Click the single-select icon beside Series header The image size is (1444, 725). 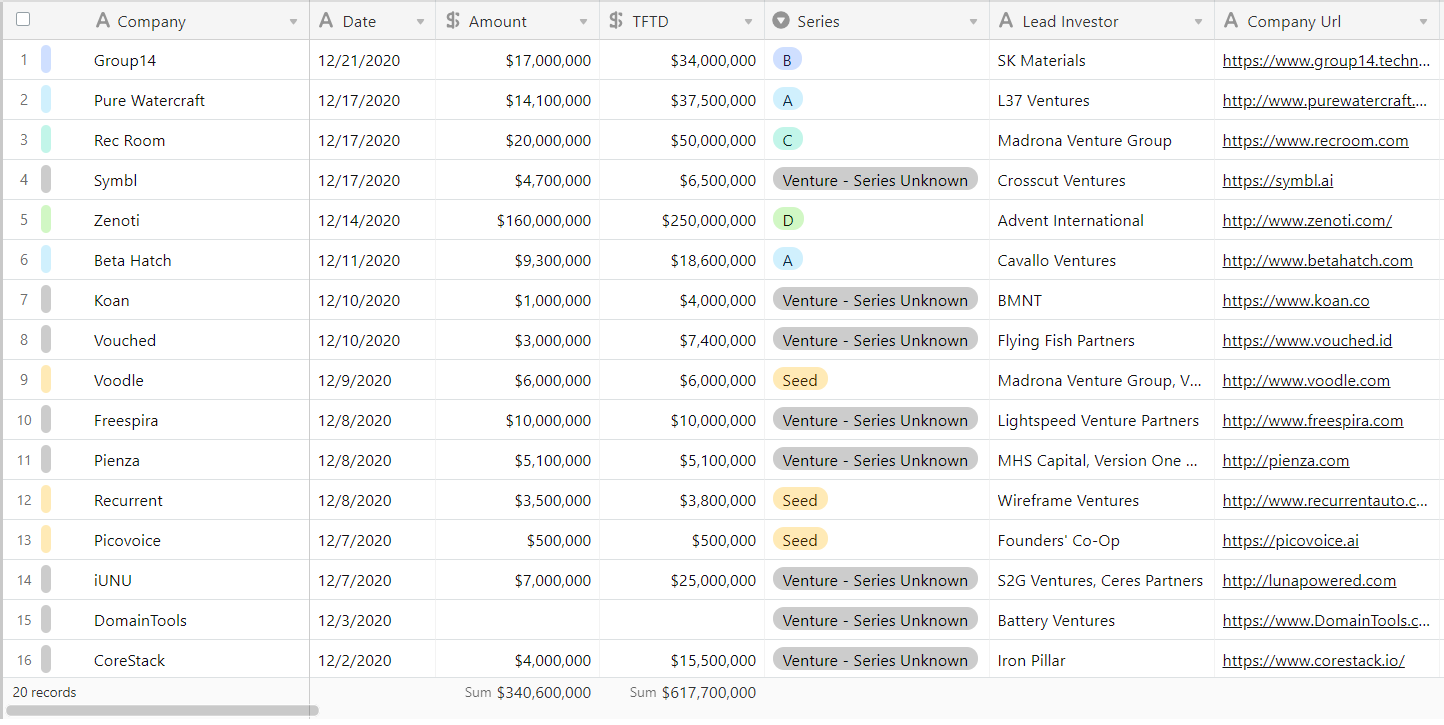click(x=781, y=21)
